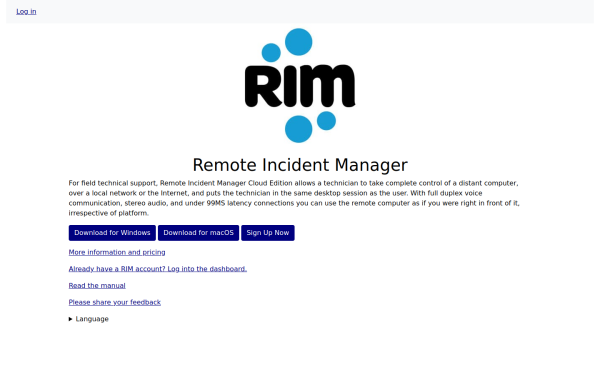Open the Log in link at top

pyautogui.click(x=26, y=11)
